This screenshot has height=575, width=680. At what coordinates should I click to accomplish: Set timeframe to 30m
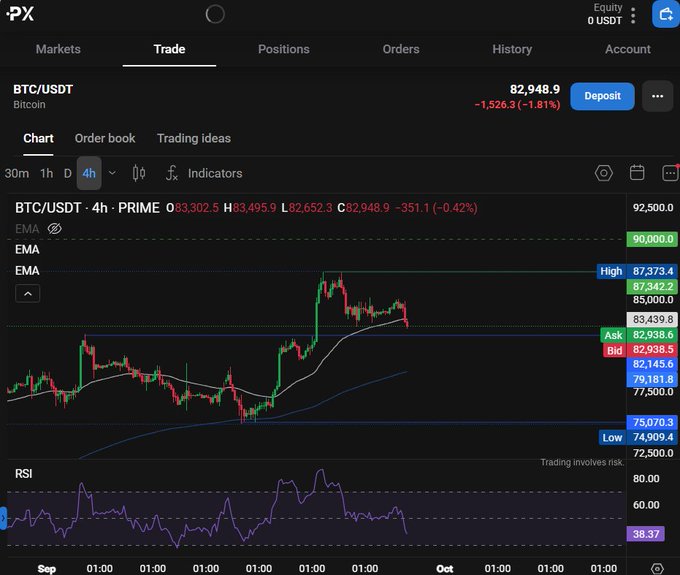click(17, 173)
